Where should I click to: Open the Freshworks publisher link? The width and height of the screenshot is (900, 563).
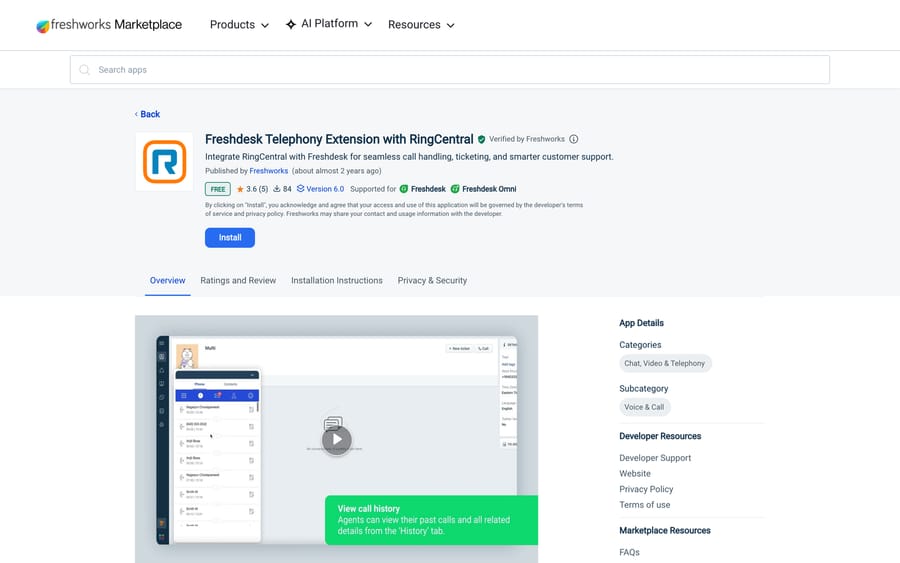(x=269, y=171)
